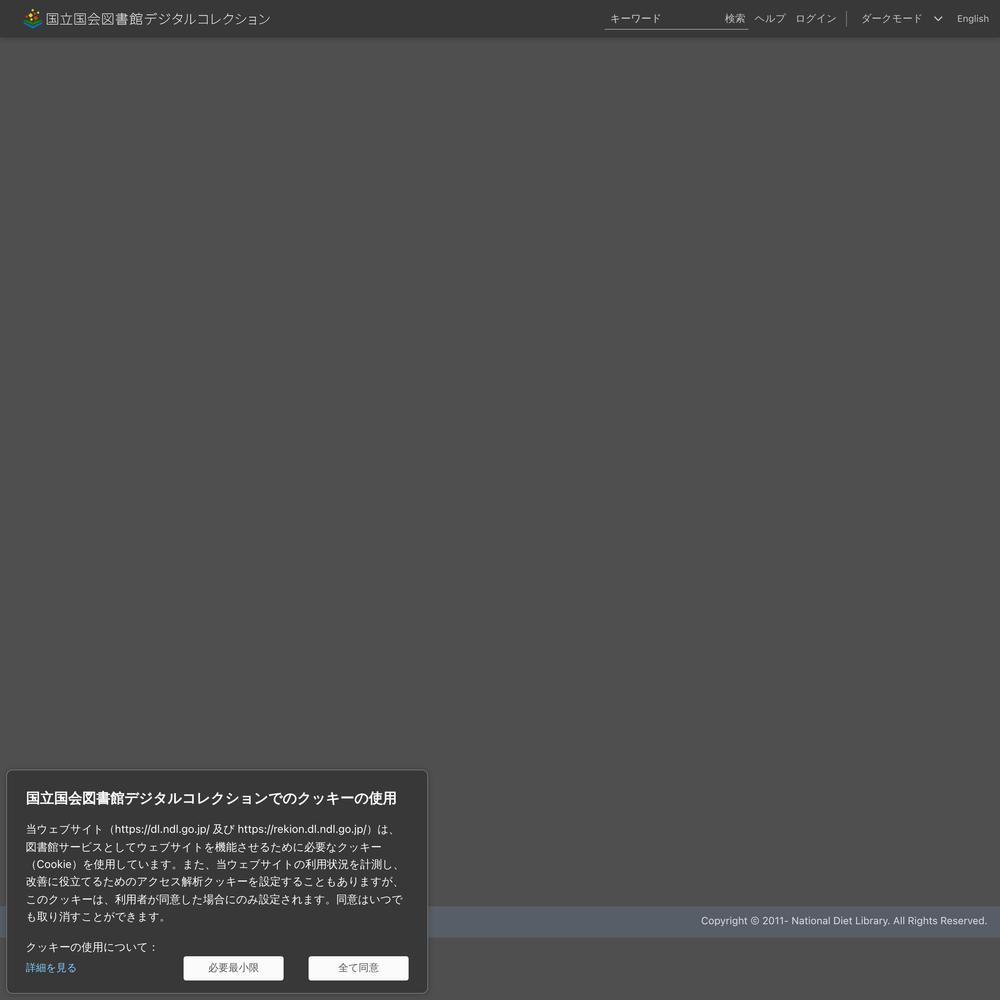
Task: Focus the キーワード search input field
Action: (662, 19)
